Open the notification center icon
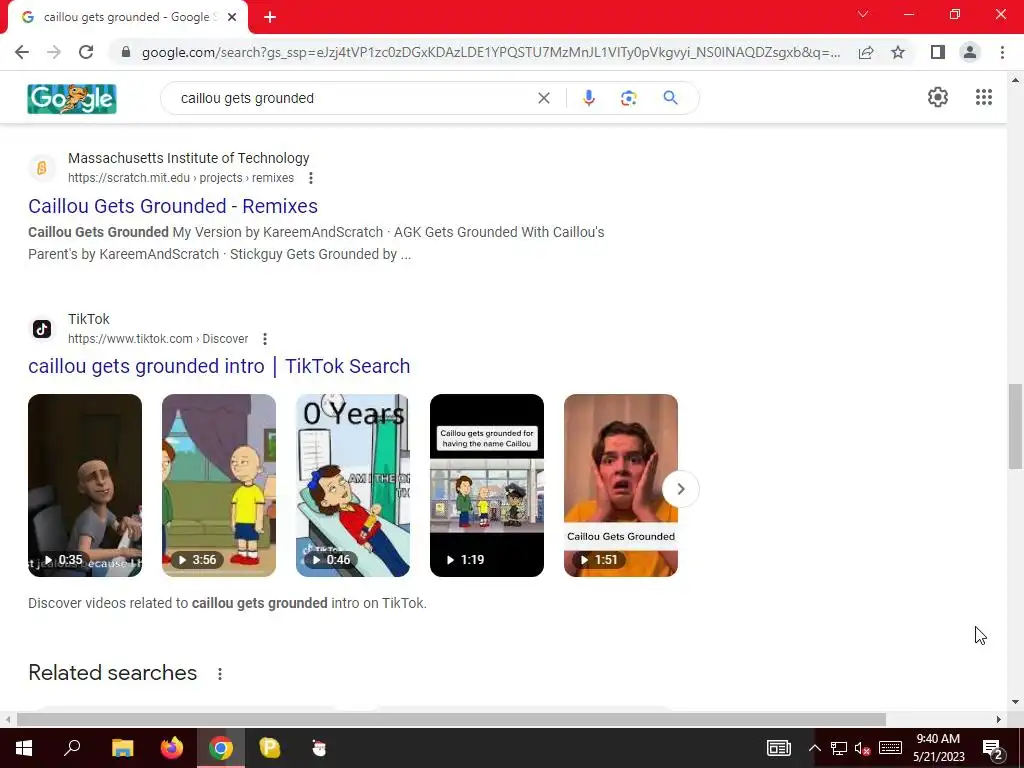The width and height of the screenshot is (1024, 768). (993, 748)
